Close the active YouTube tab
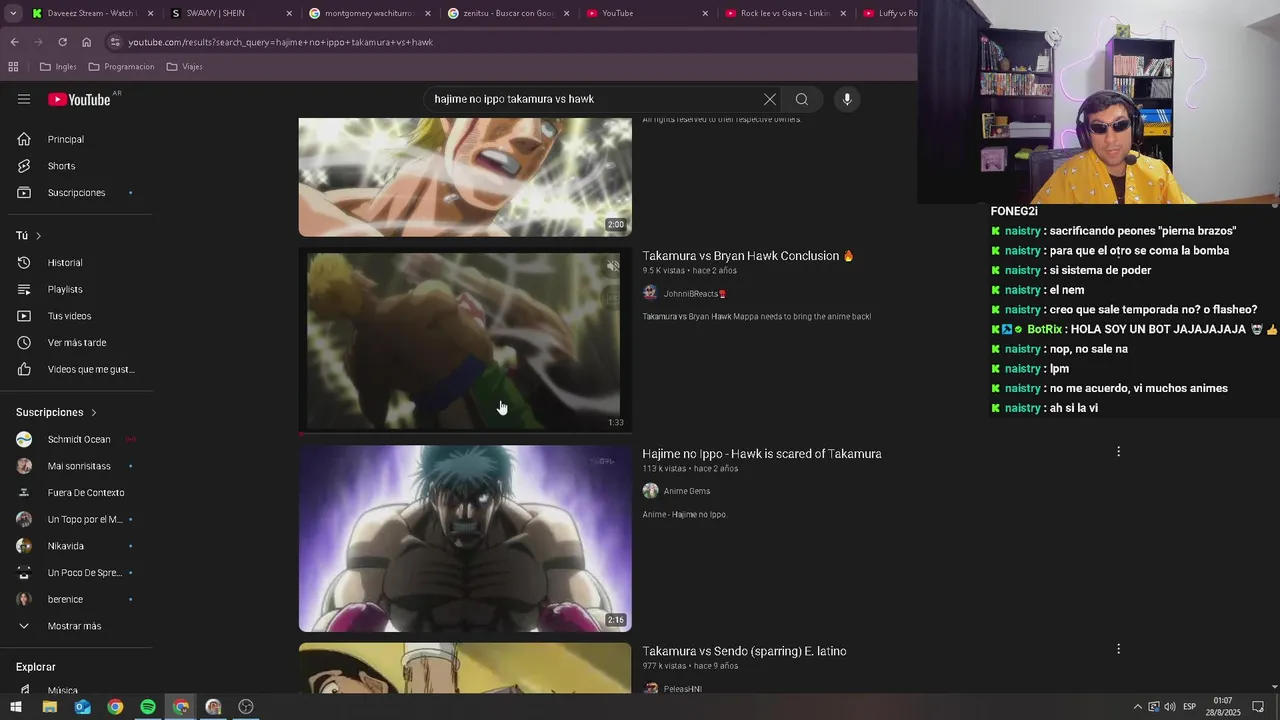This screenshot has height=720, width=1280. pyautogui.click(x=705, y=13)
